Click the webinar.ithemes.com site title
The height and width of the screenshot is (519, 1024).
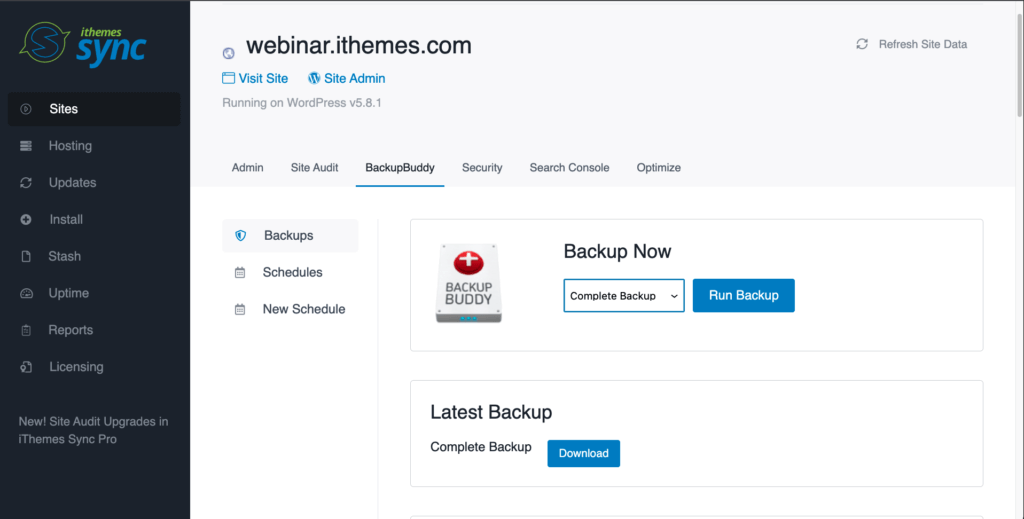pyautogui.click(x=359, y=46)
